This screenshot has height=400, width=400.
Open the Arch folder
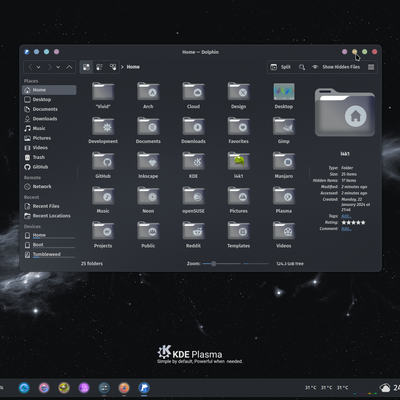click(148, 95)
